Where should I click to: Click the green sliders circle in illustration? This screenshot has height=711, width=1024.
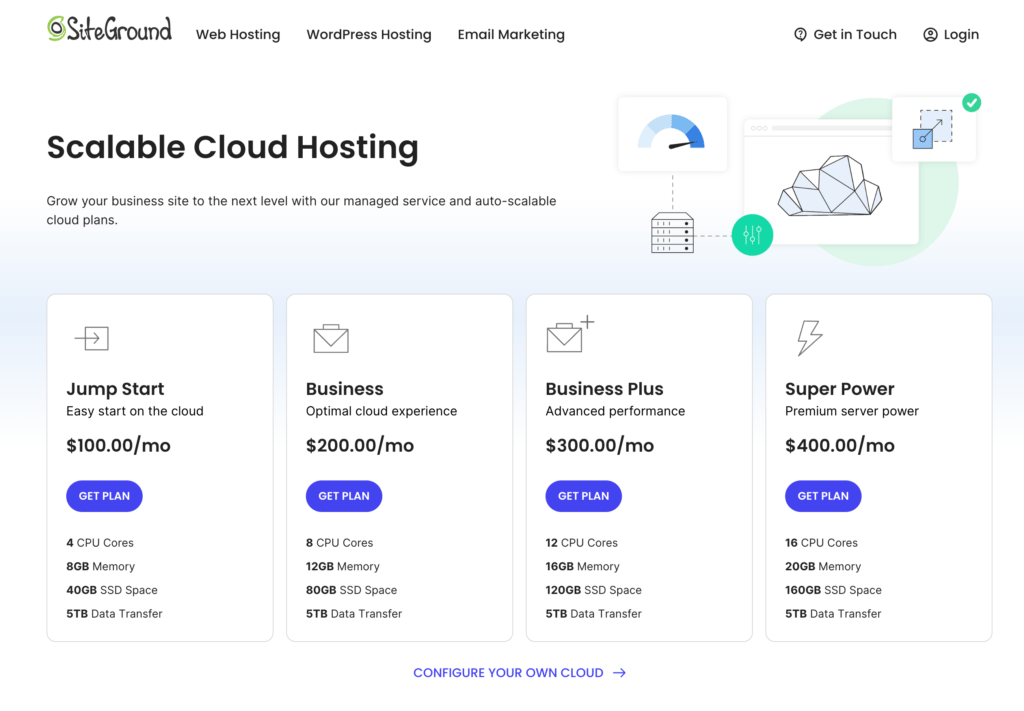(752, 234)
